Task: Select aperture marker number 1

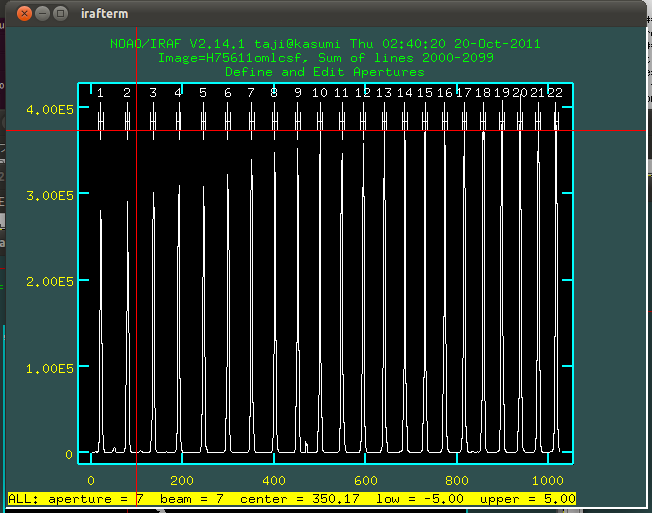Action: [100, 93]
